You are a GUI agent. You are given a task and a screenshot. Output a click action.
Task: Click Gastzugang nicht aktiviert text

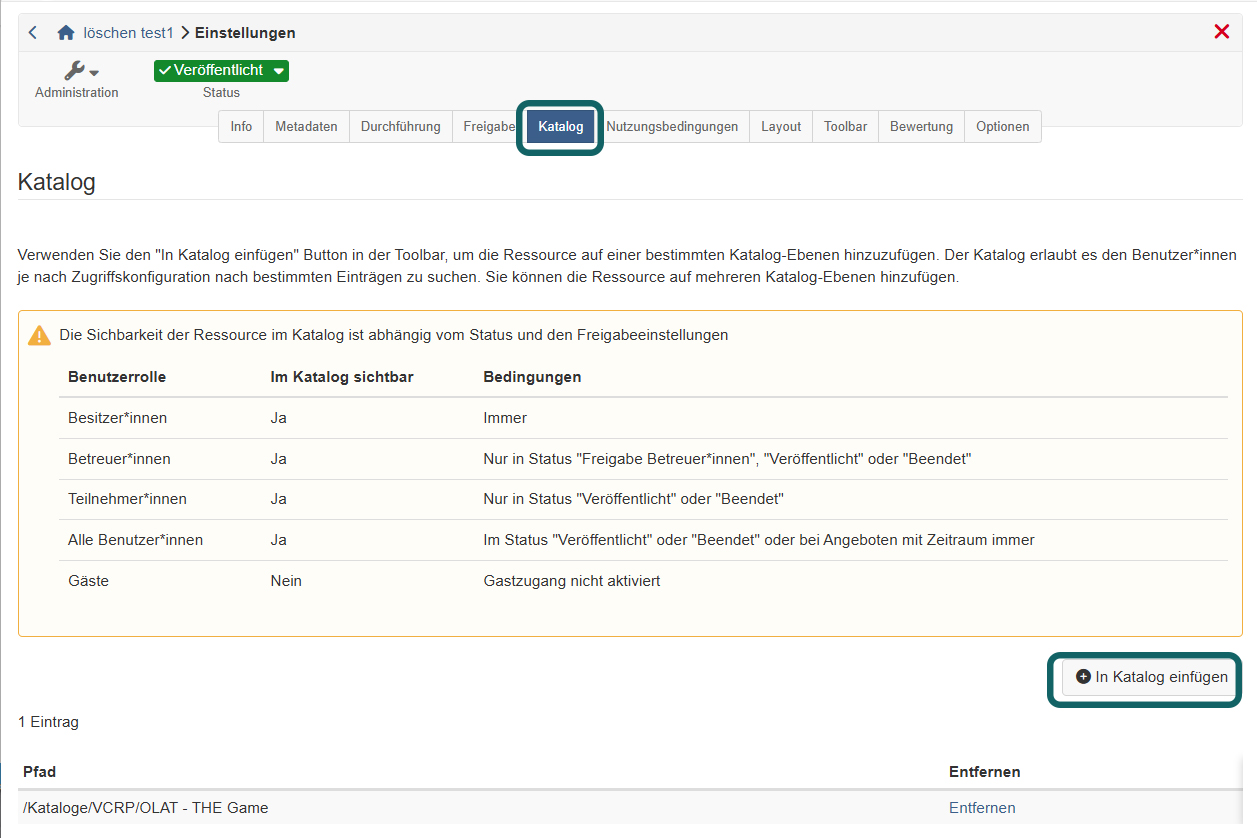[571, 581]
